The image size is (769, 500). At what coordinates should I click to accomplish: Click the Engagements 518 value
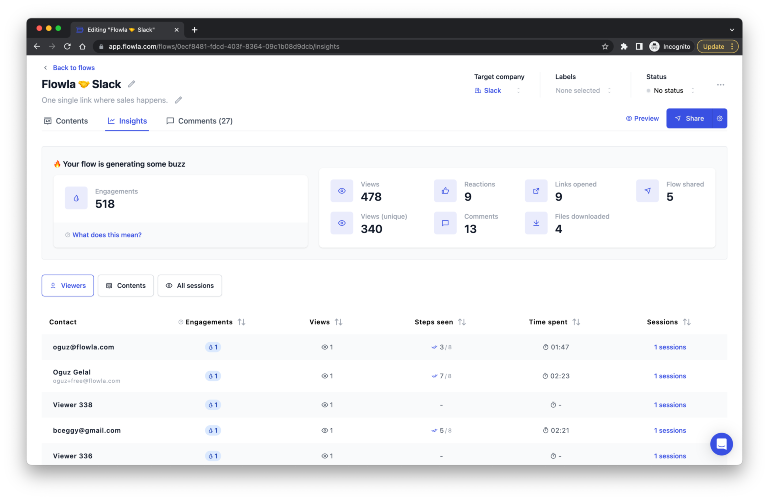(x=105, y=204)
